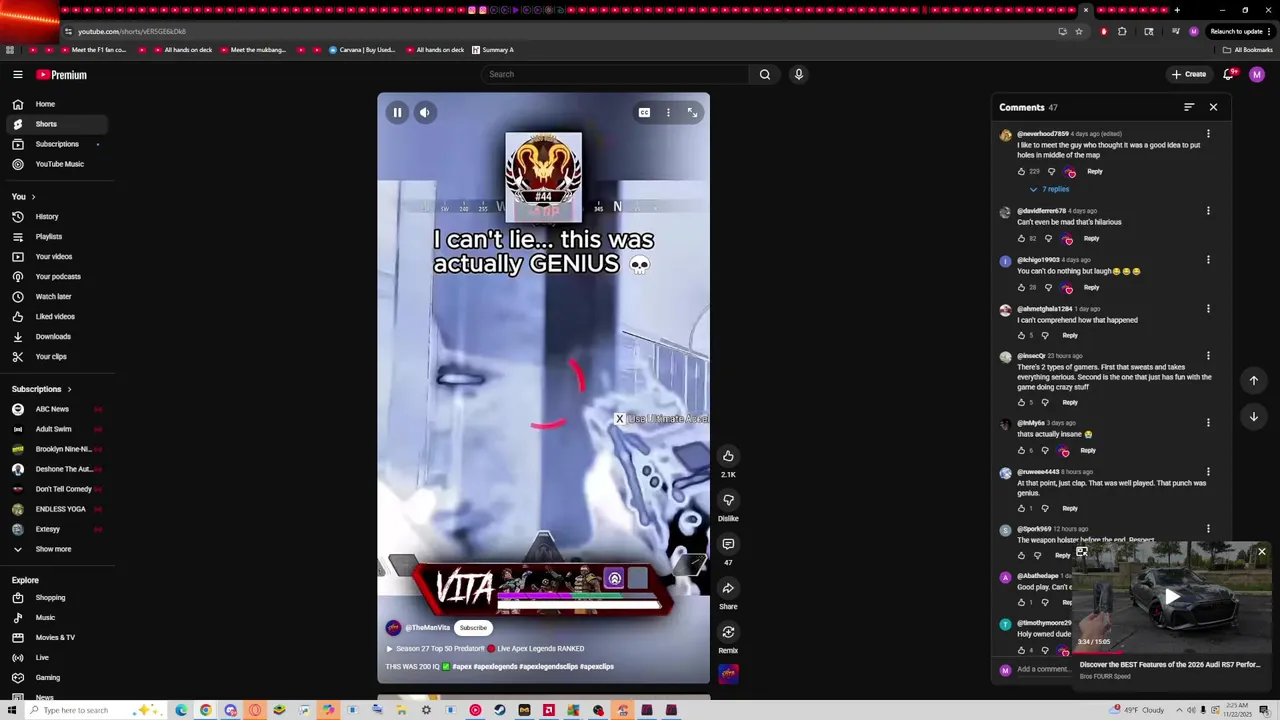The width and height of the screenshot is (1280, 720).
Task: Open the Short's three-dot options menu
Action: tap(668, 113)
